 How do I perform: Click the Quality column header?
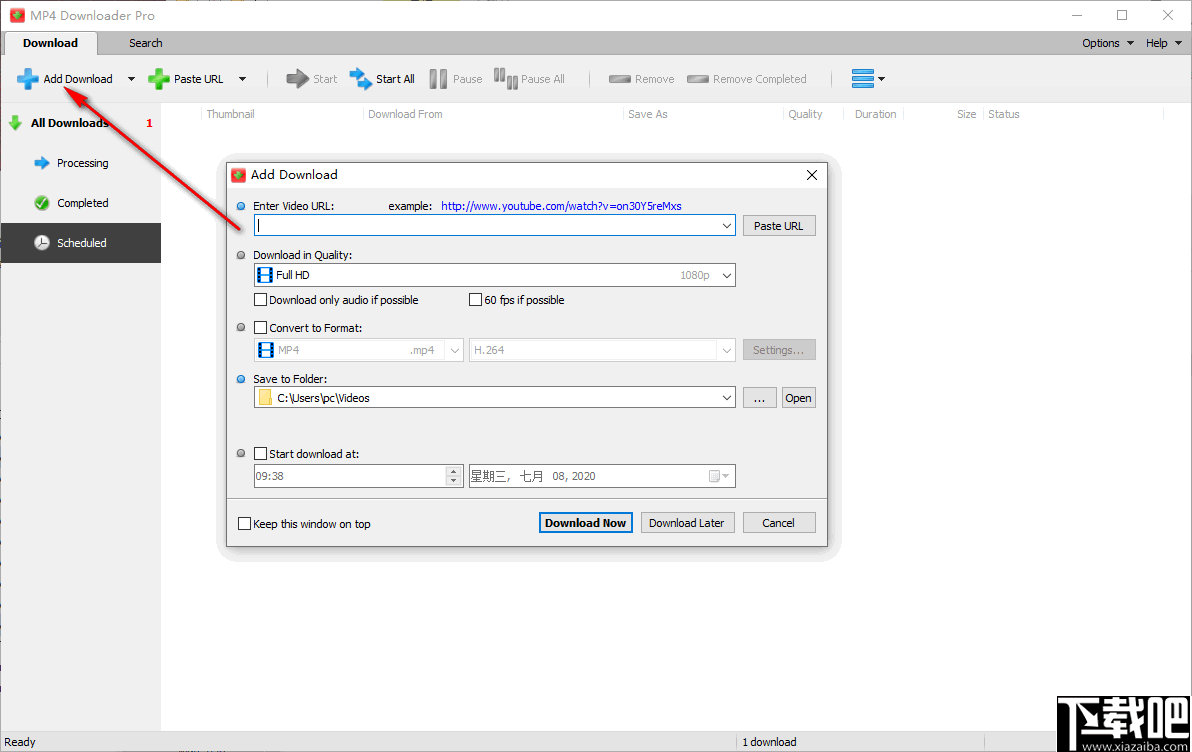pyautogui.click(x=805, y=114)
